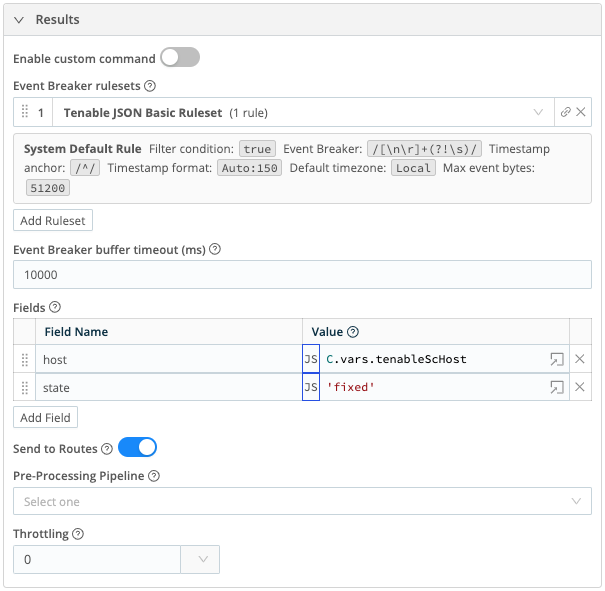Disable the Send to Routes toggle
The image size is (605, 591).
coord(137,447)
